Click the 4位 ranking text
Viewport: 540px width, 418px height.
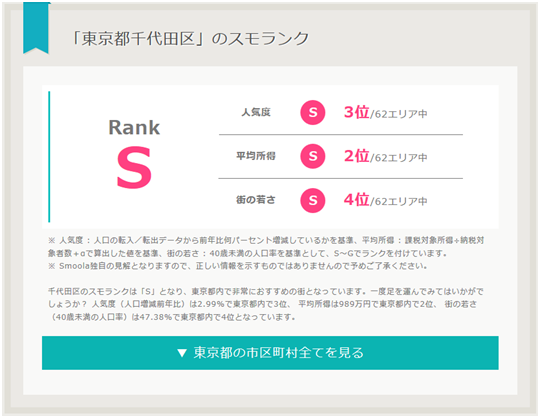pyautogui.click(x=356, y=200)
